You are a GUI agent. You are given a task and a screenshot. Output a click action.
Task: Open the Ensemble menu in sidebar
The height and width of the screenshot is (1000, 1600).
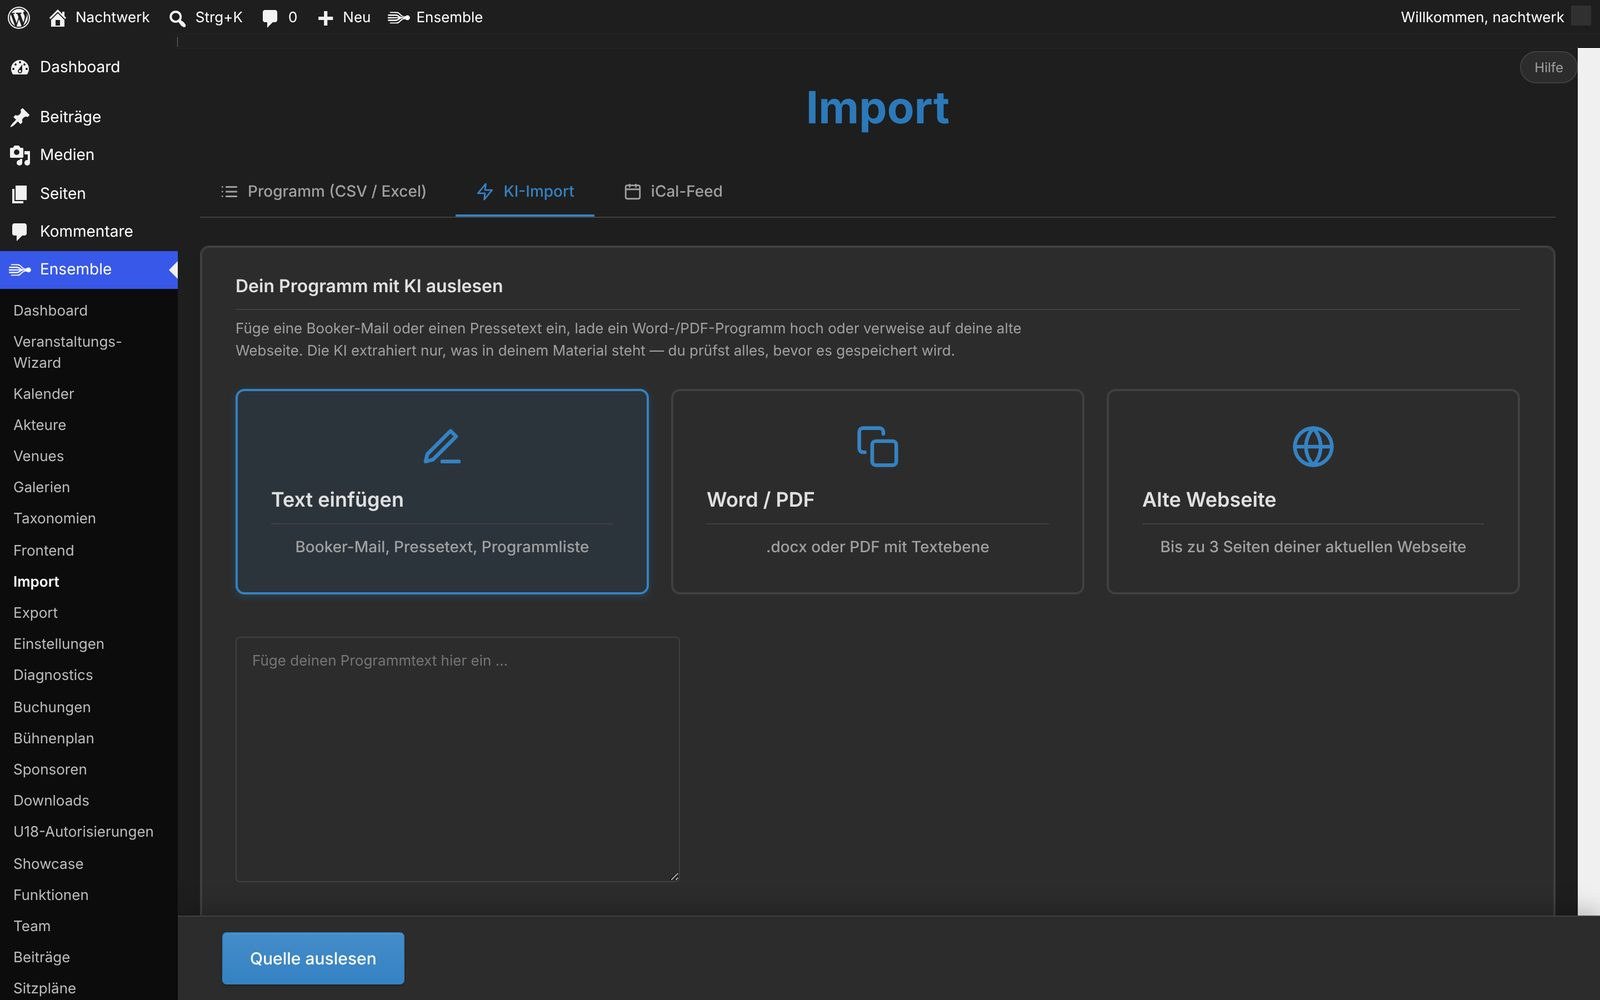(x=89, y=270)
